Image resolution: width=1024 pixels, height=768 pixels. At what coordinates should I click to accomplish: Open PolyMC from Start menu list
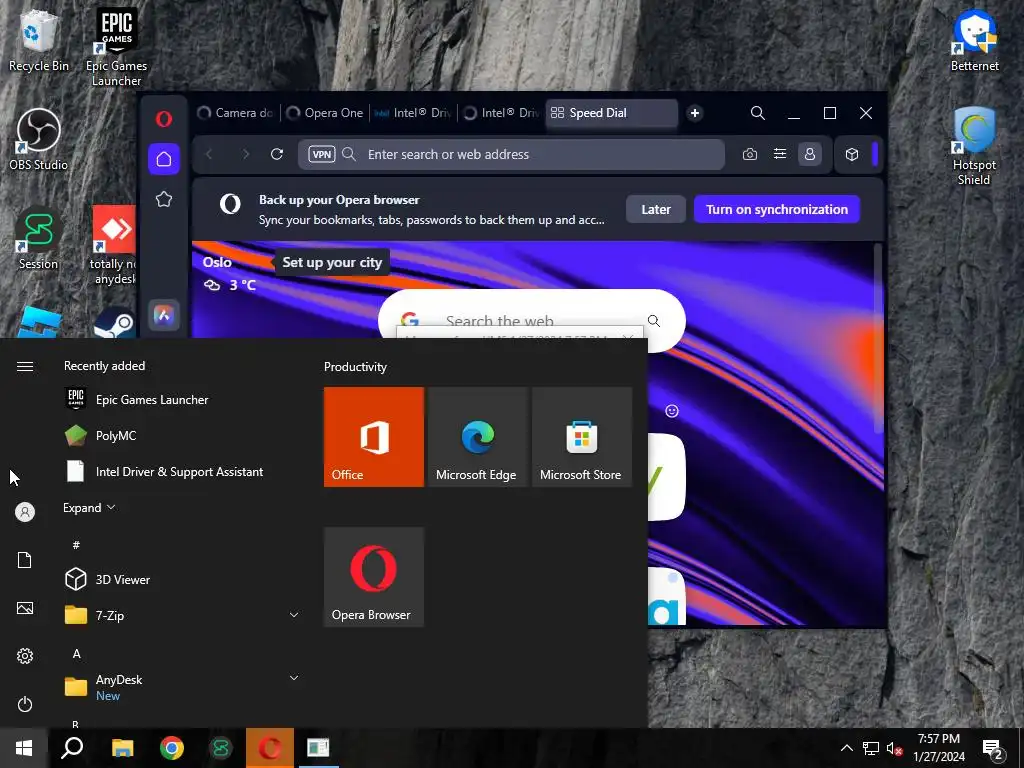click(x=182, y=436)
